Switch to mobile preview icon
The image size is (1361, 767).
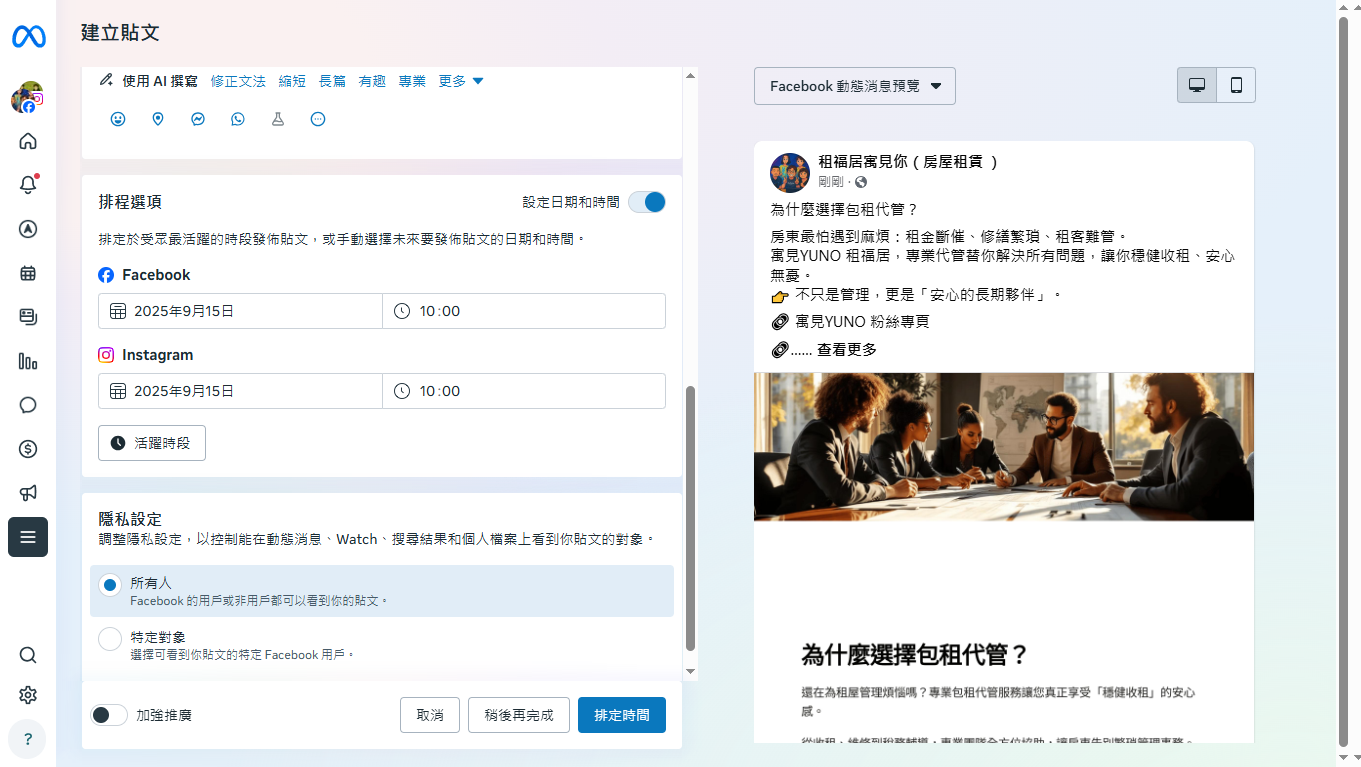coord(1236,85)
